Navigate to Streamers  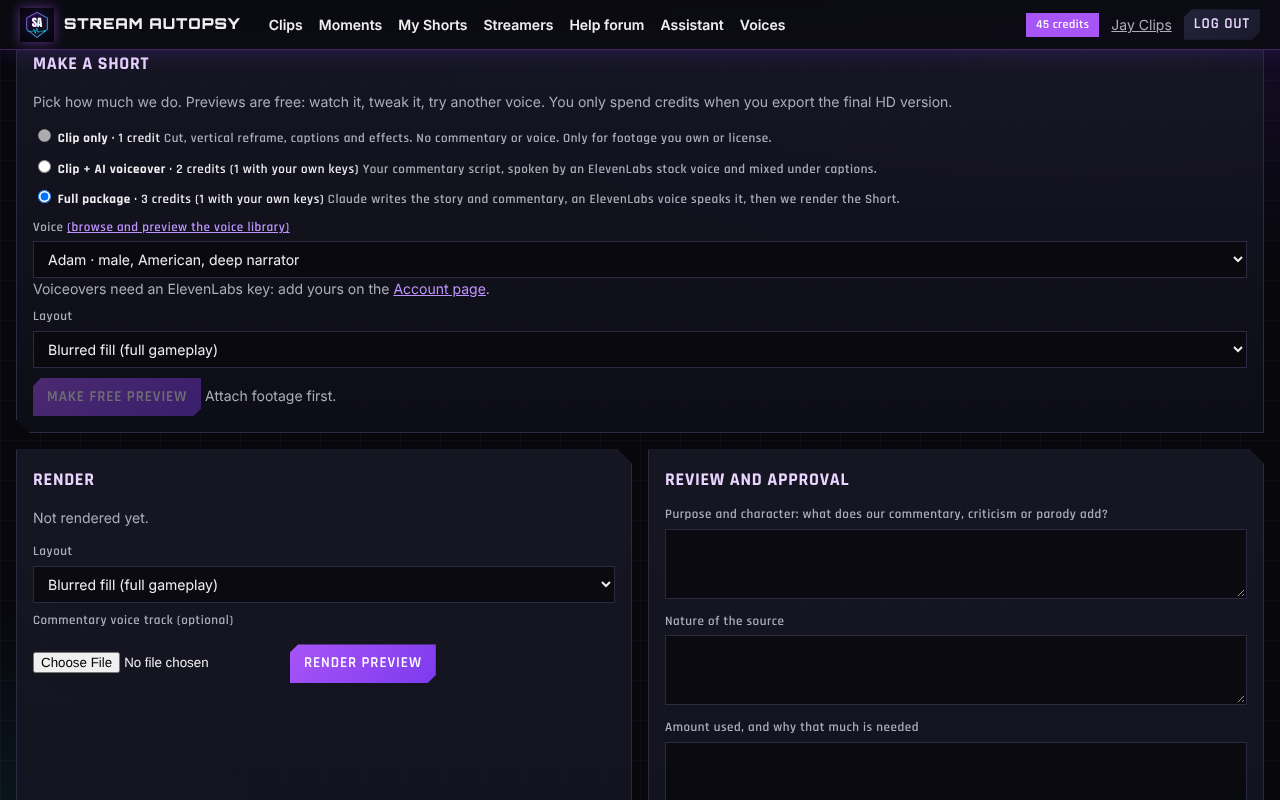(x=518, y=25)
